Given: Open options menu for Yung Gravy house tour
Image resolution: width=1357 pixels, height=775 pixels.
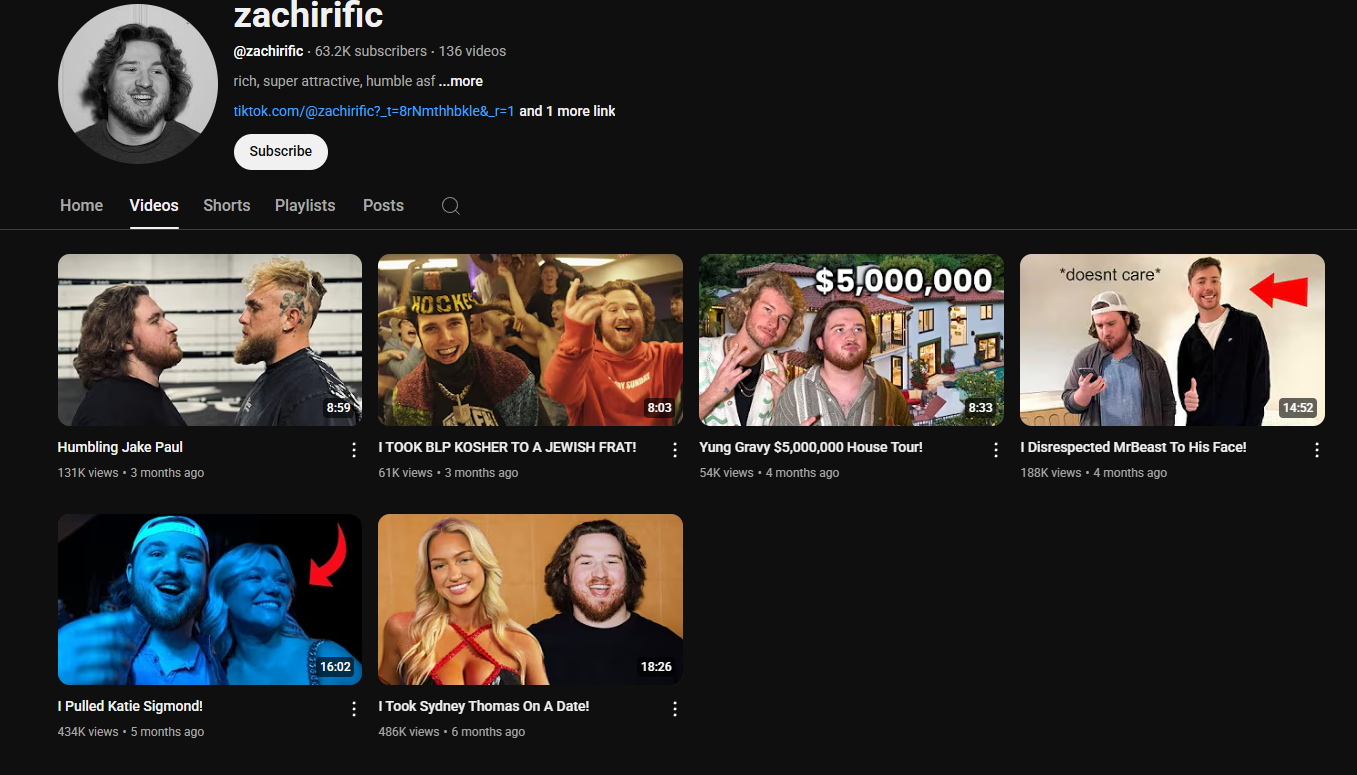Looking at the screenshot, I should point(995,450).
